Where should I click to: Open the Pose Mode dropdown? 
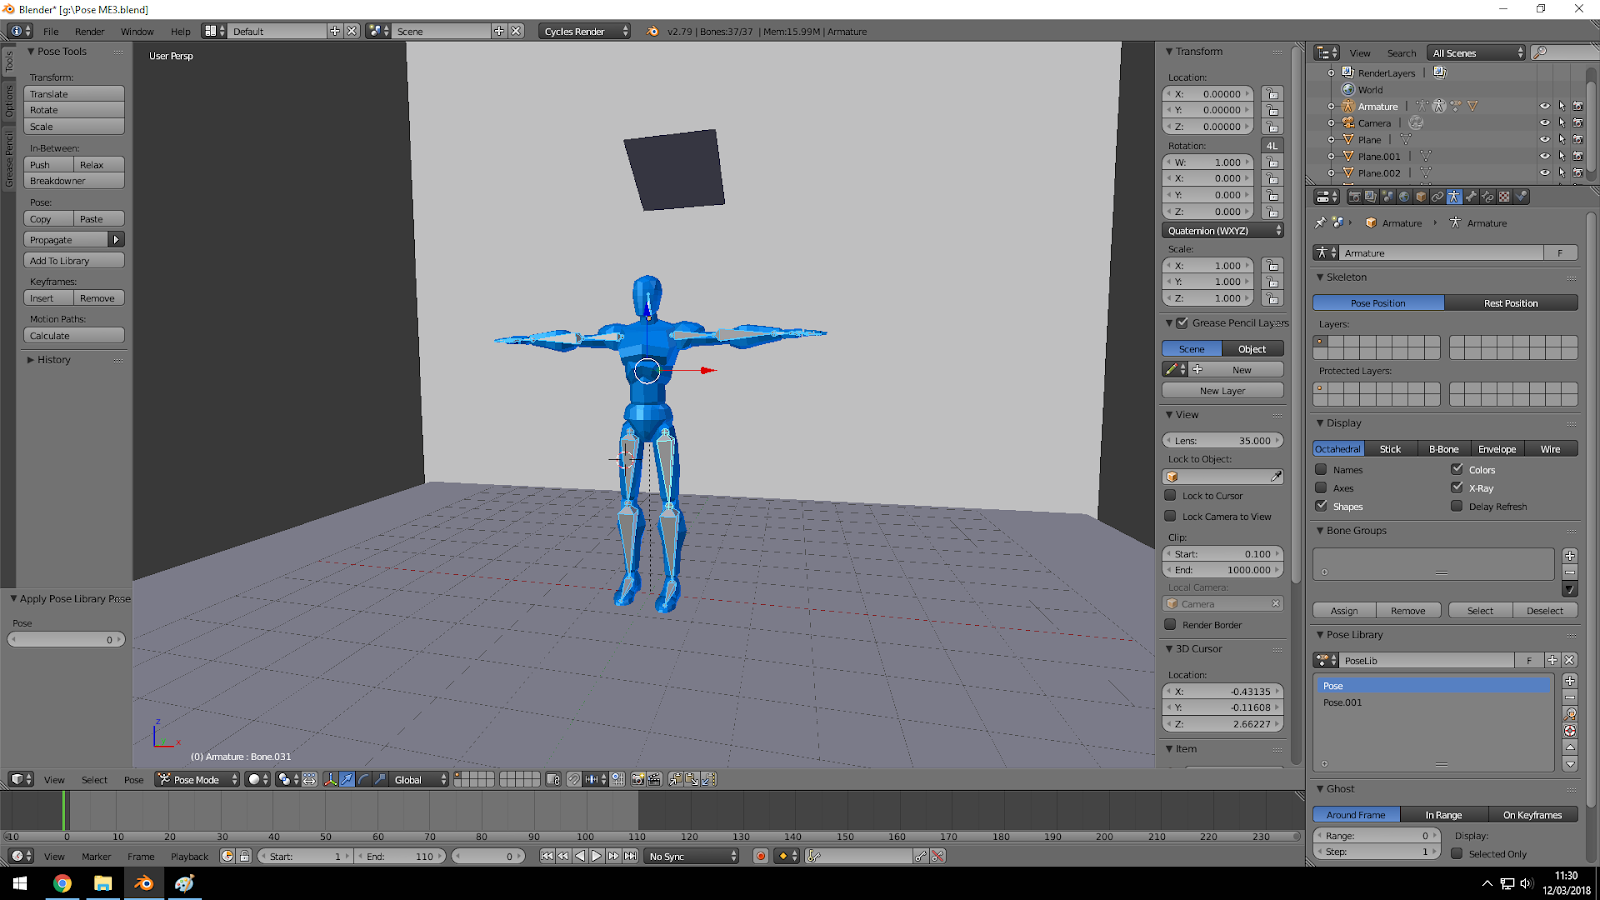point(196,779)
